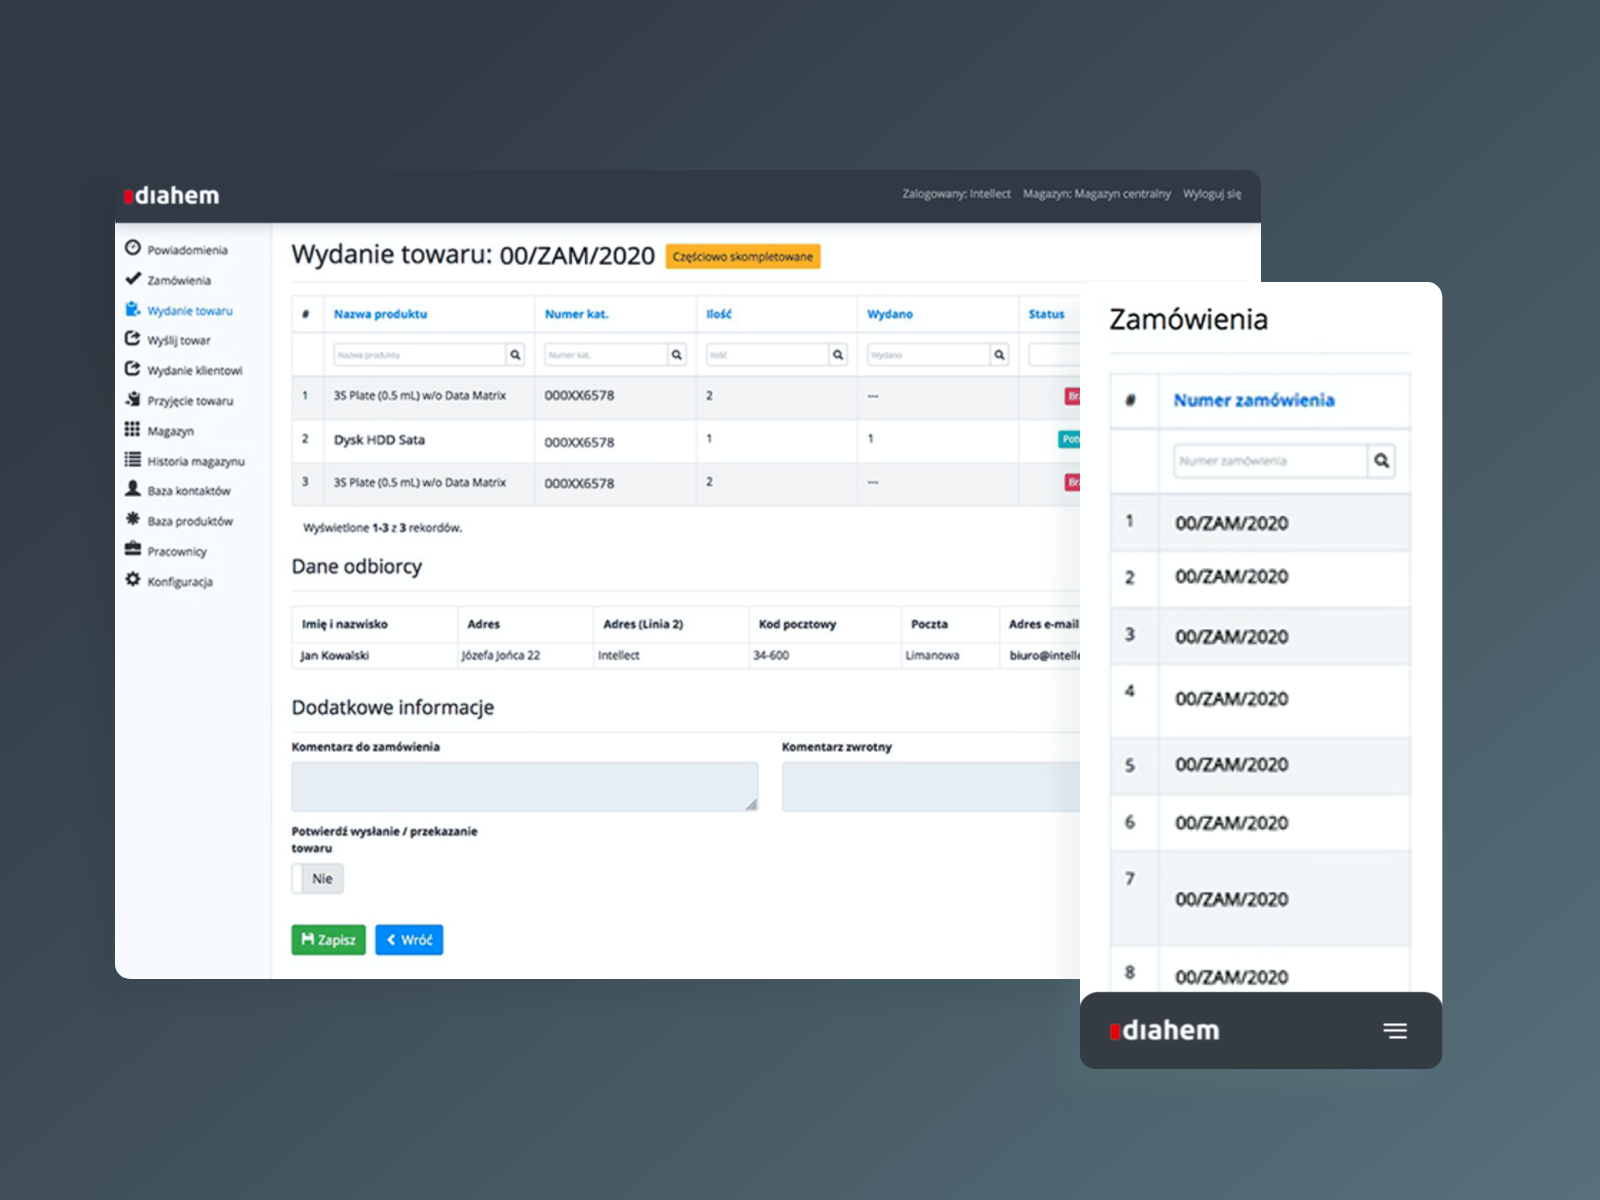Sort orders by Numer zamówienia header
This screenshot has height=1200, width=1600.
point(1253,400)
